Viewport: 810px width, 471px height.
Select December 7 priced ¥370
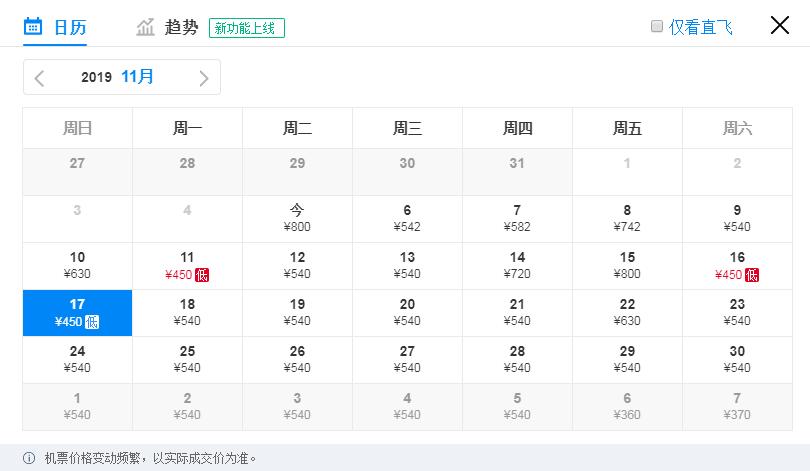coord(737,407)
